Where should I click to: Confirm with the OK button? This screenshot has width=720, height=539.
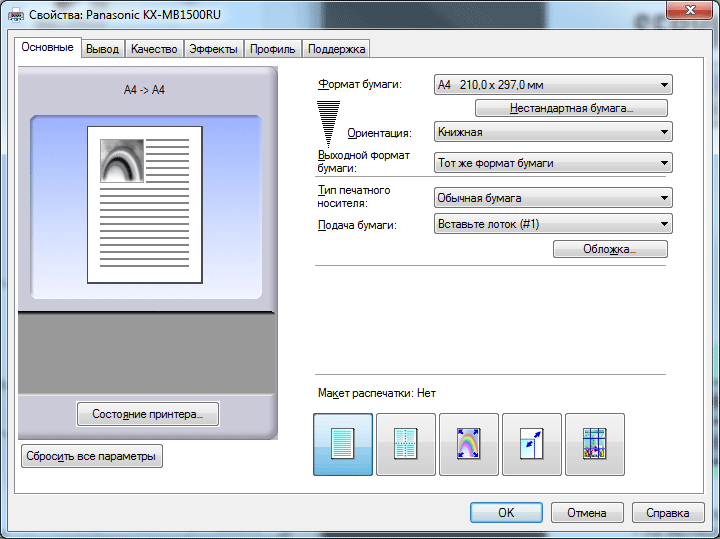[x=506, y=513]
